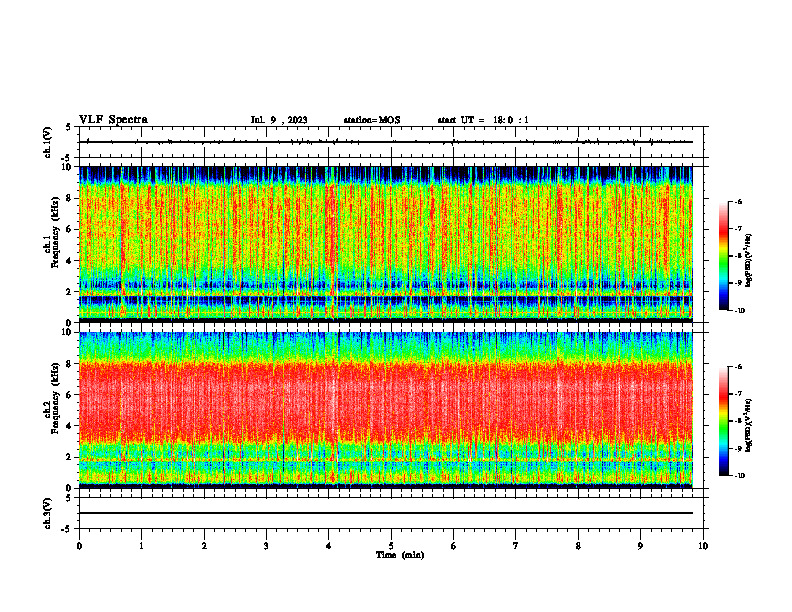Click the ch.2 color bar's log(PSD) unit label

coord(749,425)
